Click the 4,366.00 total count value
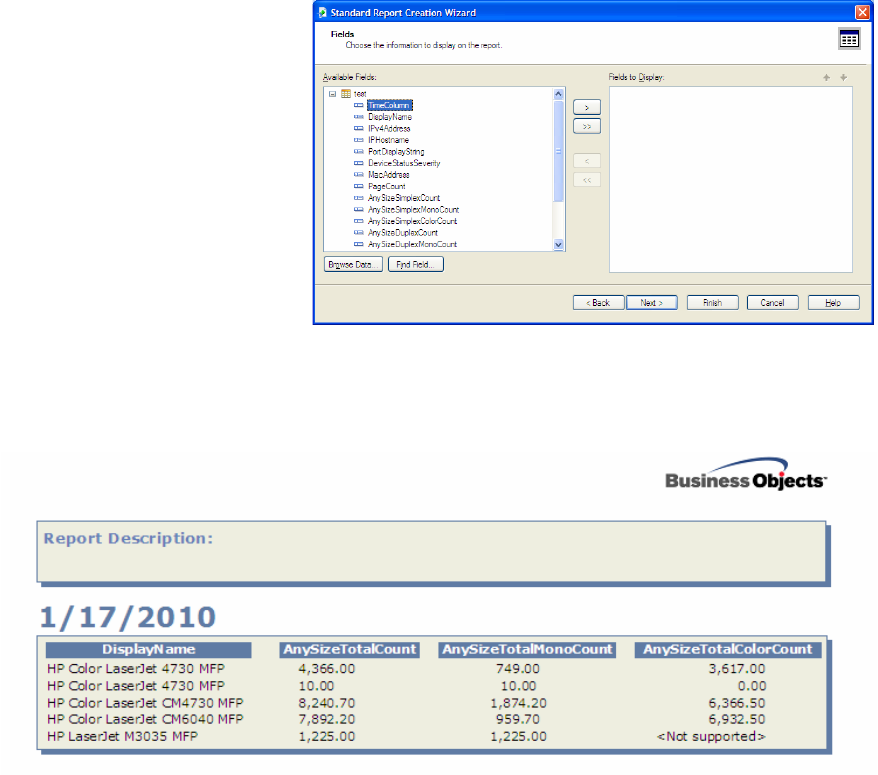This screenshot has width=878, height=775. tap(326, 669)
